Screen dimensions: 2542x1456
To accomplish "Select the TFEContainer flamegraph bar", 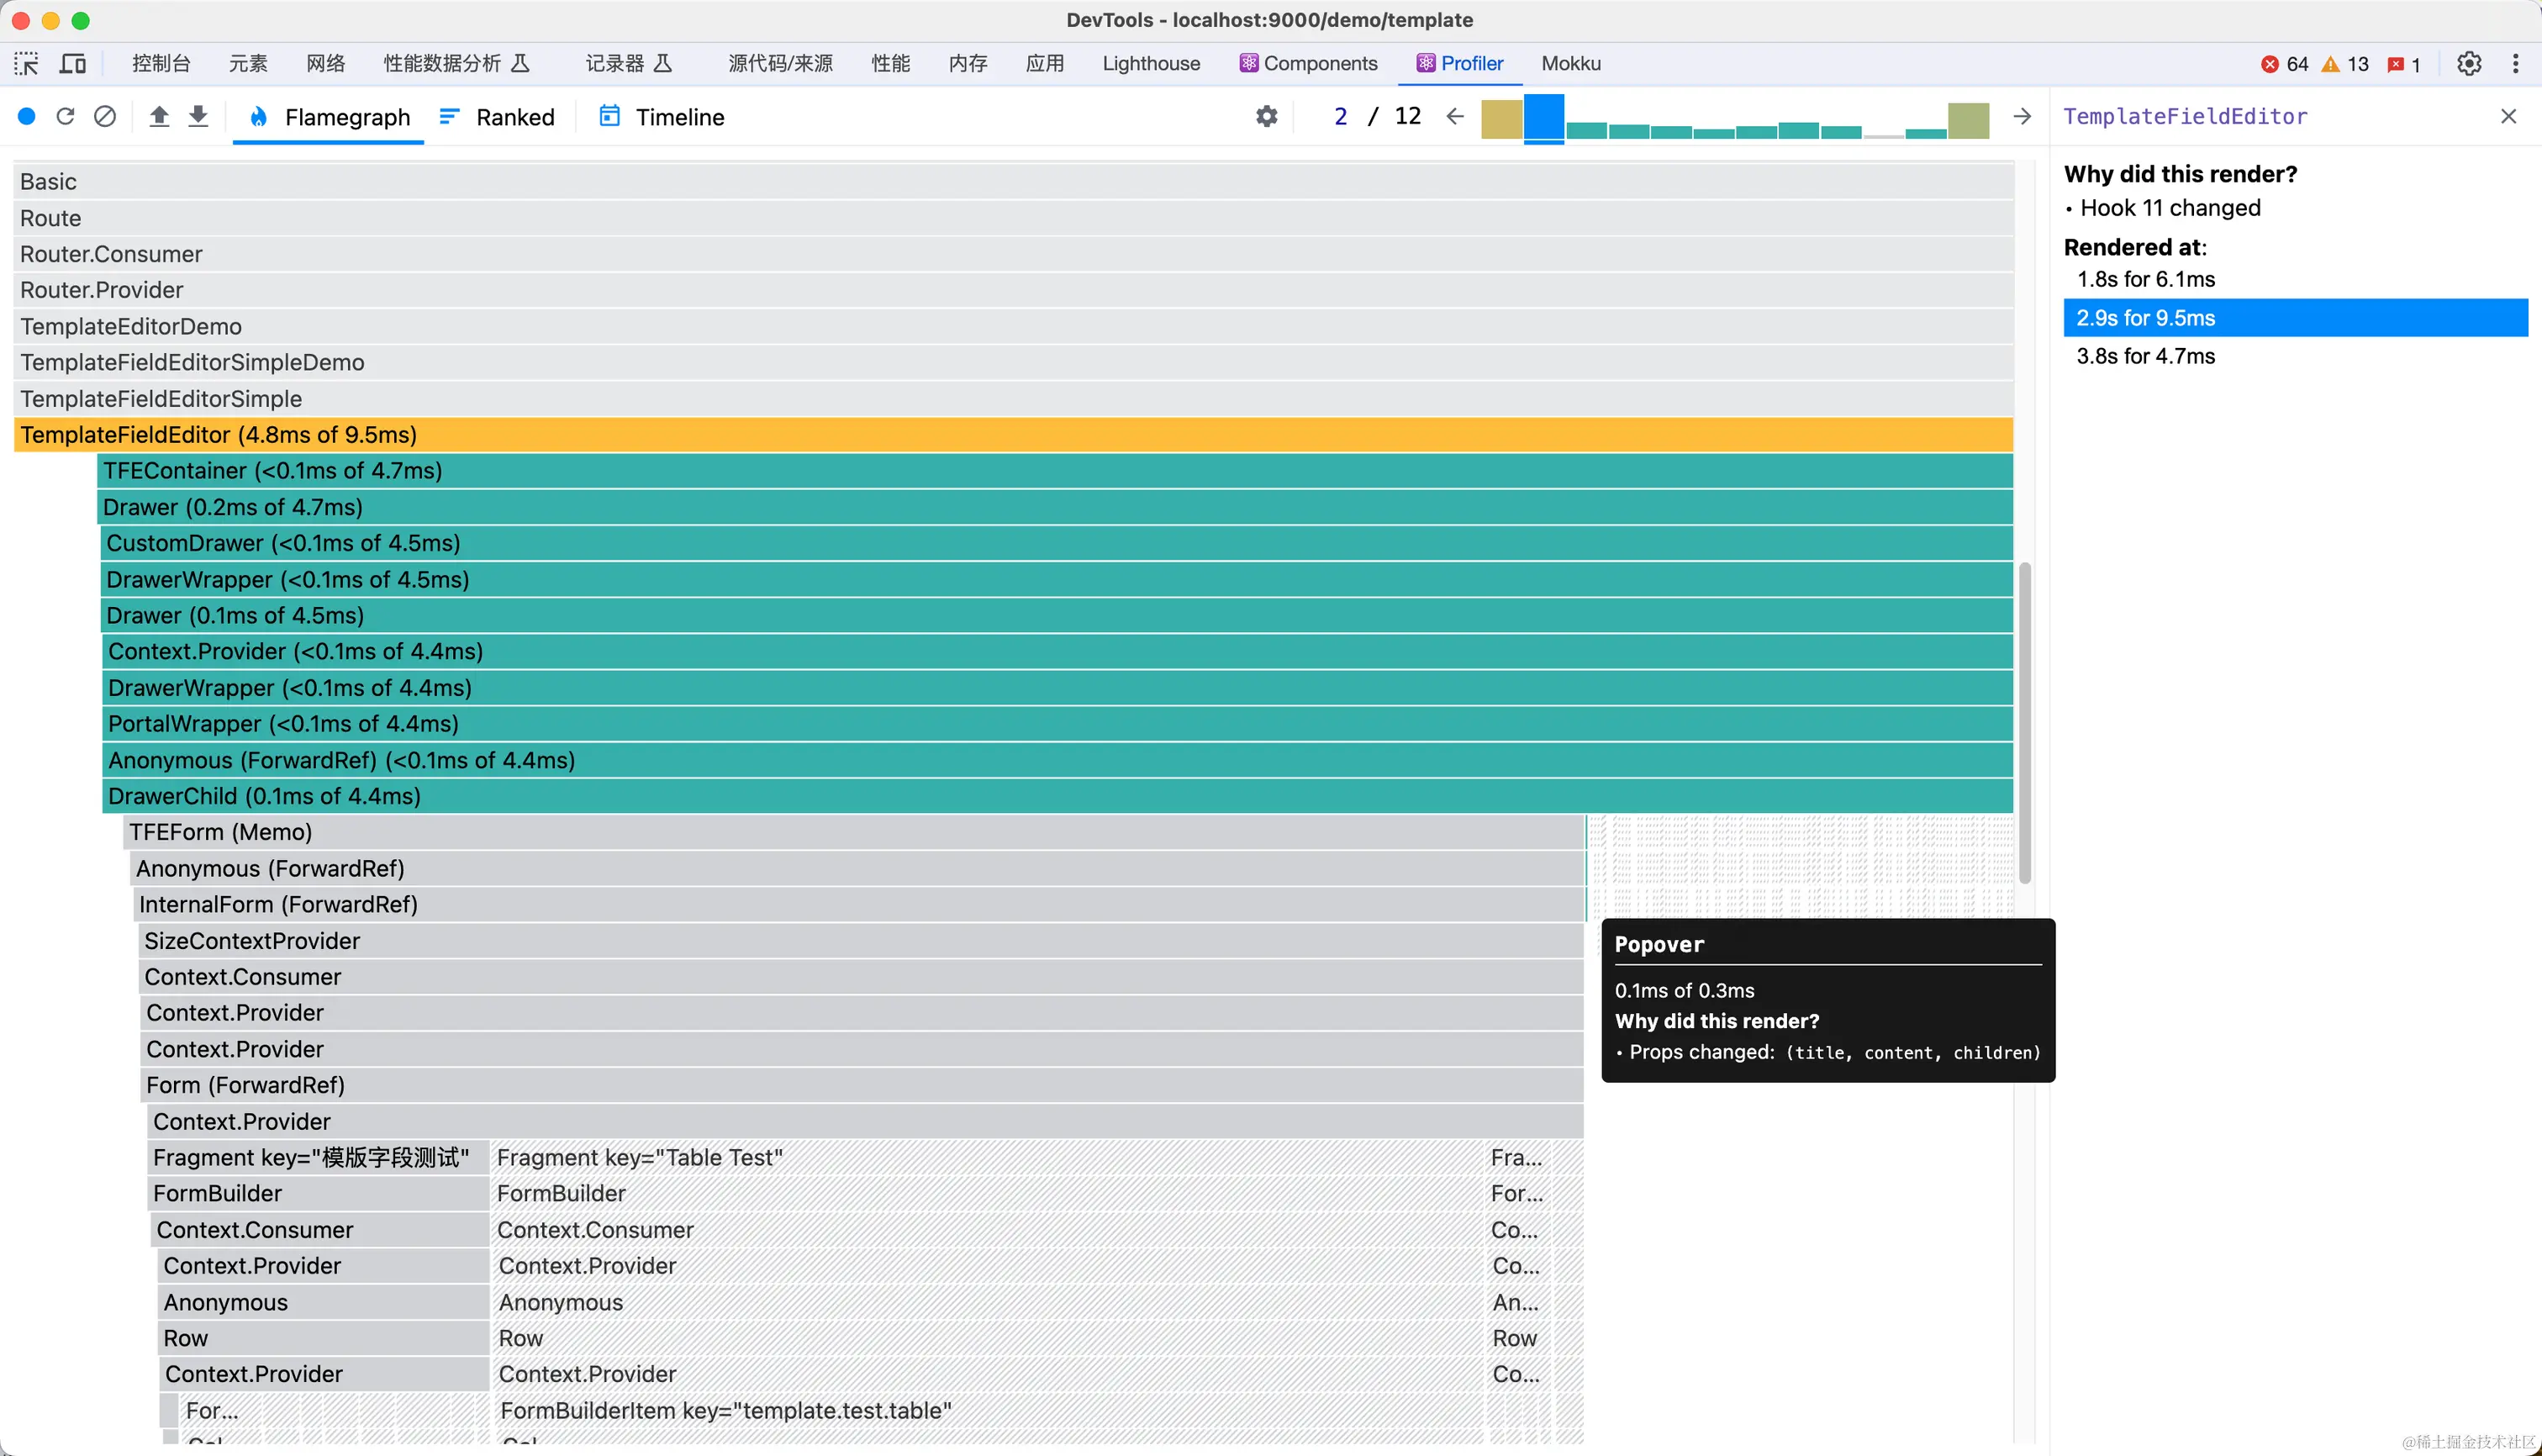I will (1055, 471).
